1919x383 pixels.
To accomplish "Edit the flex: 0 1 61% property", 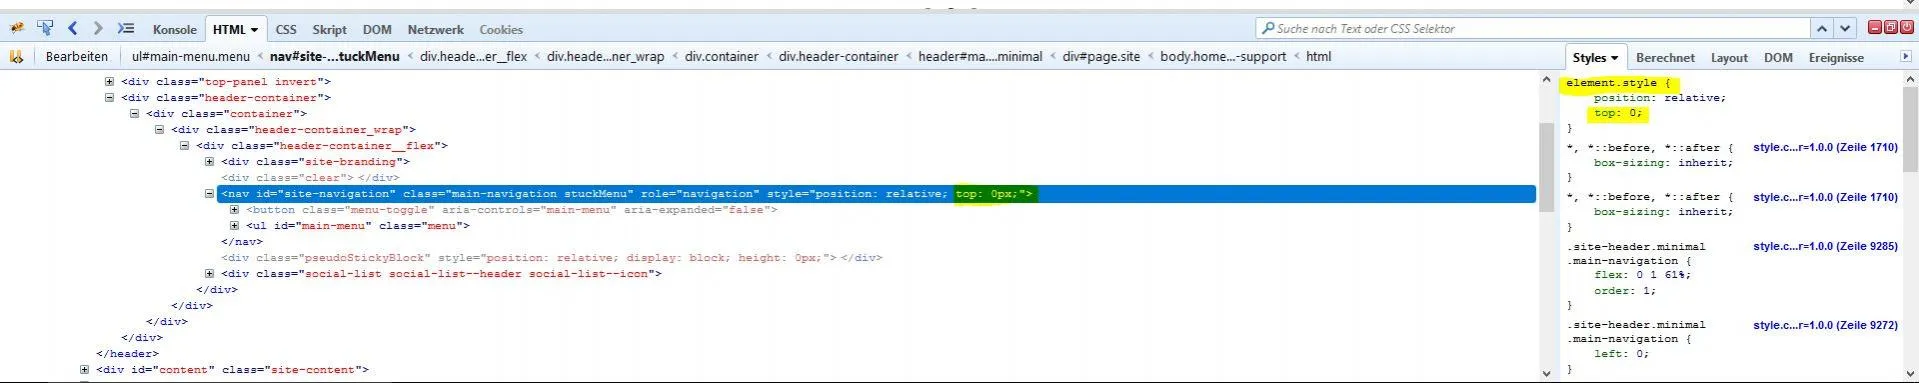I will point(1643,275).
